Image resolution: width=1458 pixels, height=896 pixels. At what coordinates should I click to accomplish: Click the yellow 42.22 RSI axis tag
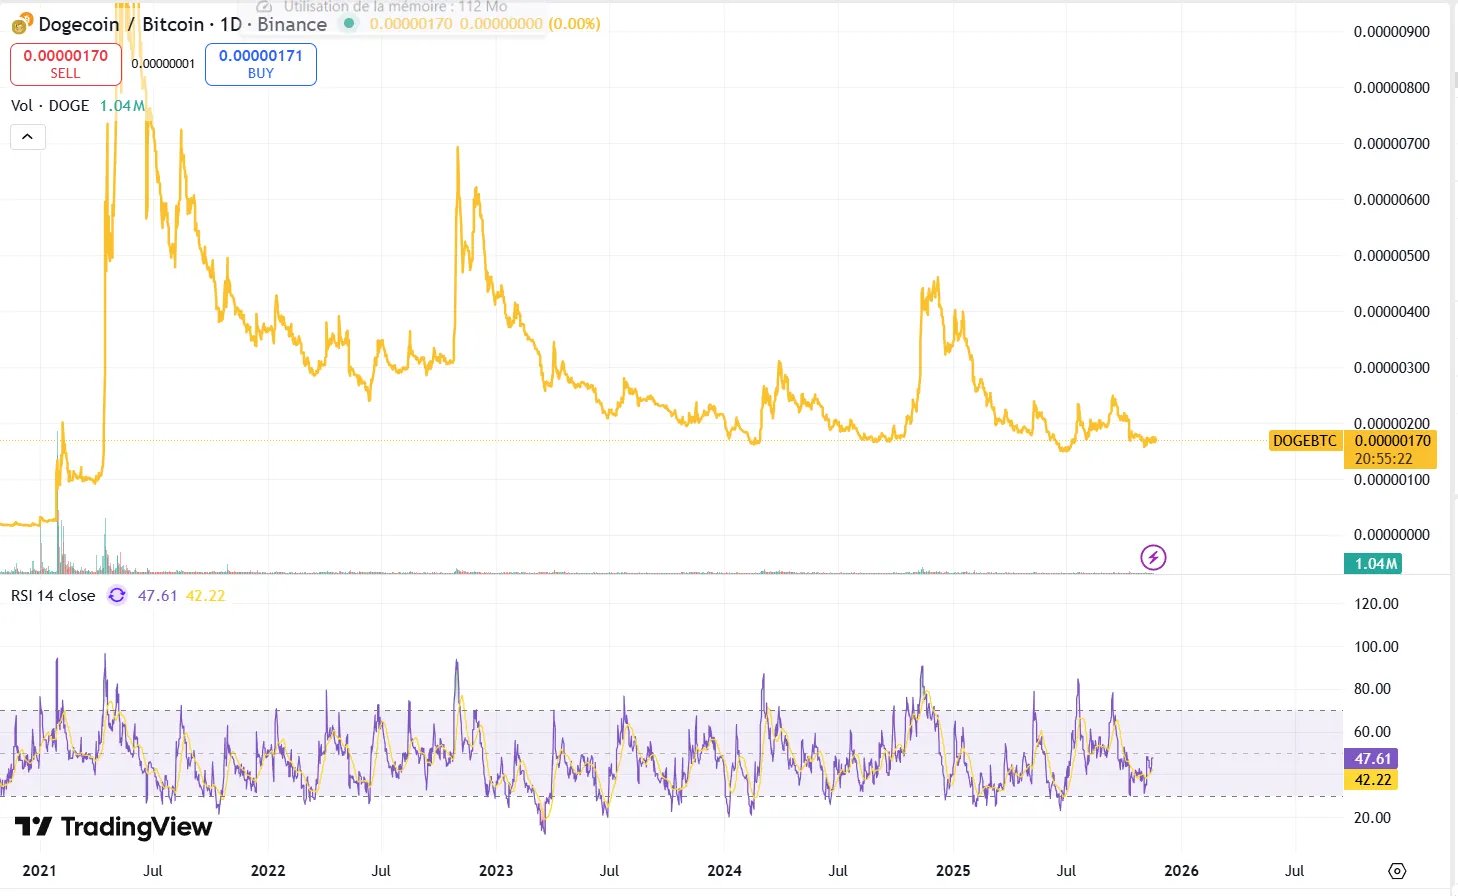[1372, 780]
